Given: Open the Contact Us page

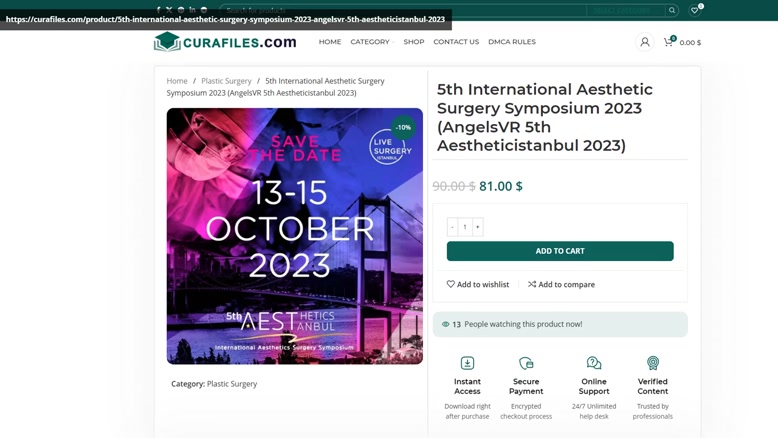Looking at the screenshot, I should click(x=456, y=42).
